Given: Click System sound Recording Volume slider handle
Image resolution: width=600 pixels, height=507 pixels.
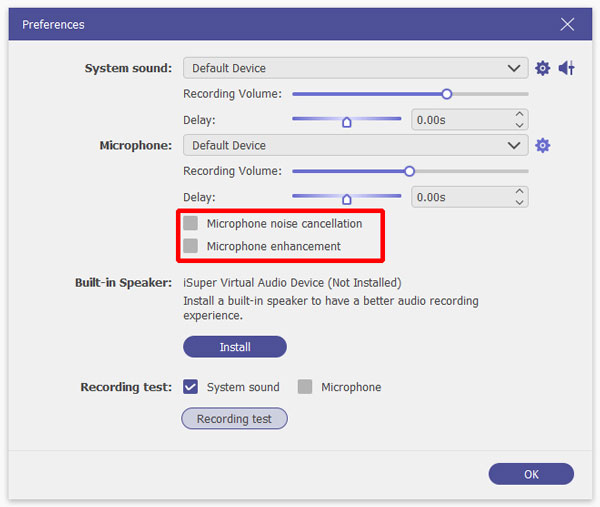Looking at the screenshot, I should pyautogui.click(x=447, y=94).
